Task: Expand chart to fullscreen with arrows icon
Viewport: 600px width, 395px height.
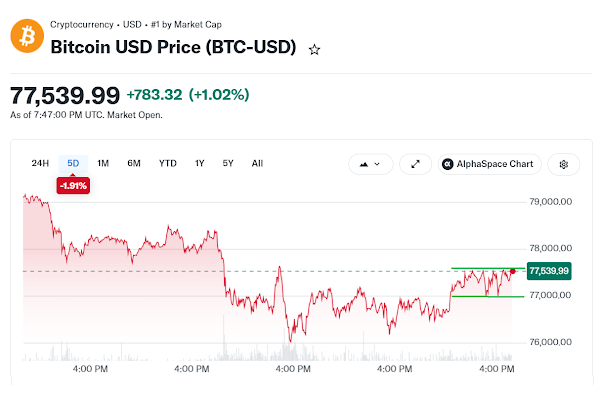Action: coord(415,164)
